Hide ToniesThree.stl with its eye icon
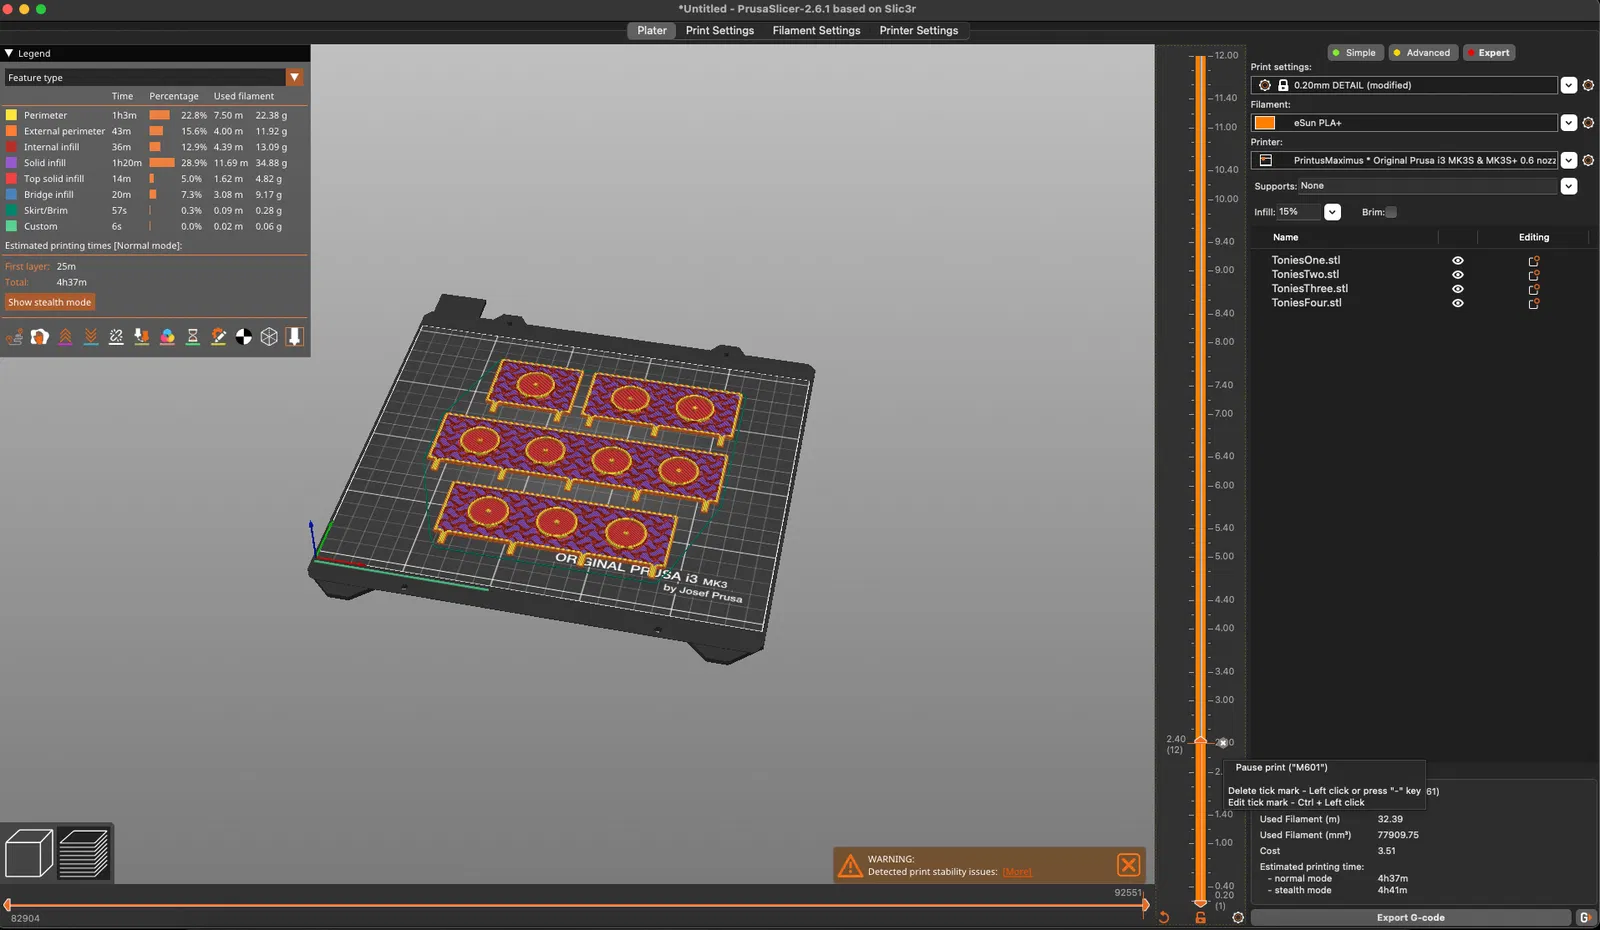 (x=1458, y=289)
